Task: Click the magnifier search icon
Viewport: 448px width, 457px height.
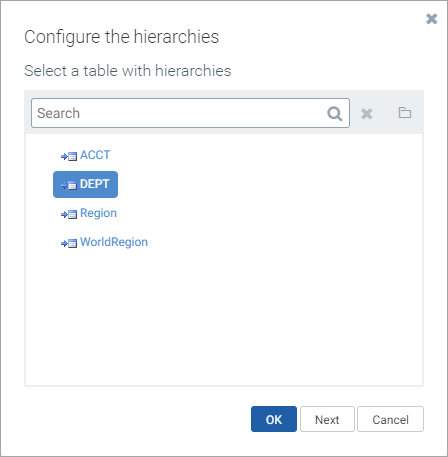Action: pos(335,113)
